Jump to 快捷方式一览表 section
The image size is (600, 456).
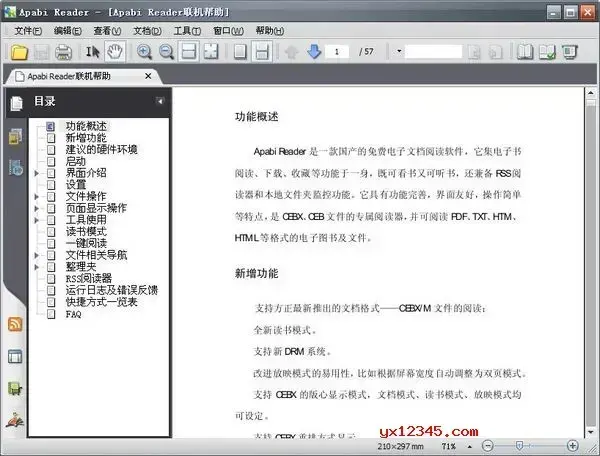click(101, 302)
